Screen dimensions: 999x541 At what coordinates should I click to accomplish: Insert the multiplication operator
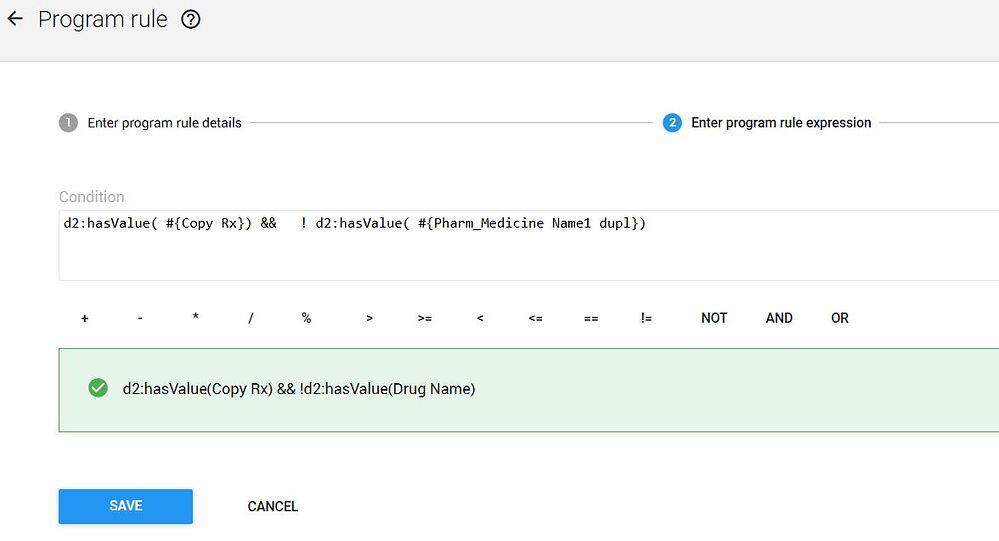coord(196,318)
